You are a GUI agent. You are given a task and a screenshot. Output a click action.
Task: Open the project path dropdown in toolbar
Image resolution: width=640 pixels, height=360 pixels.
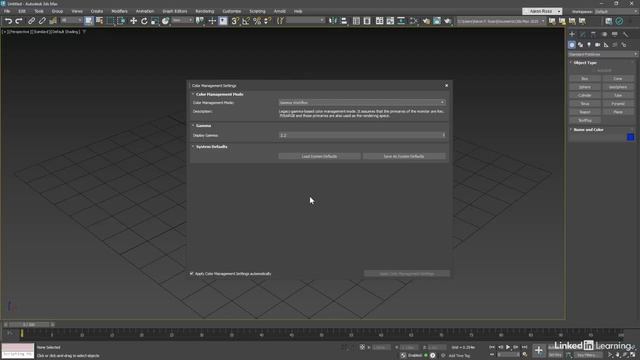click(x=501, y=21)
